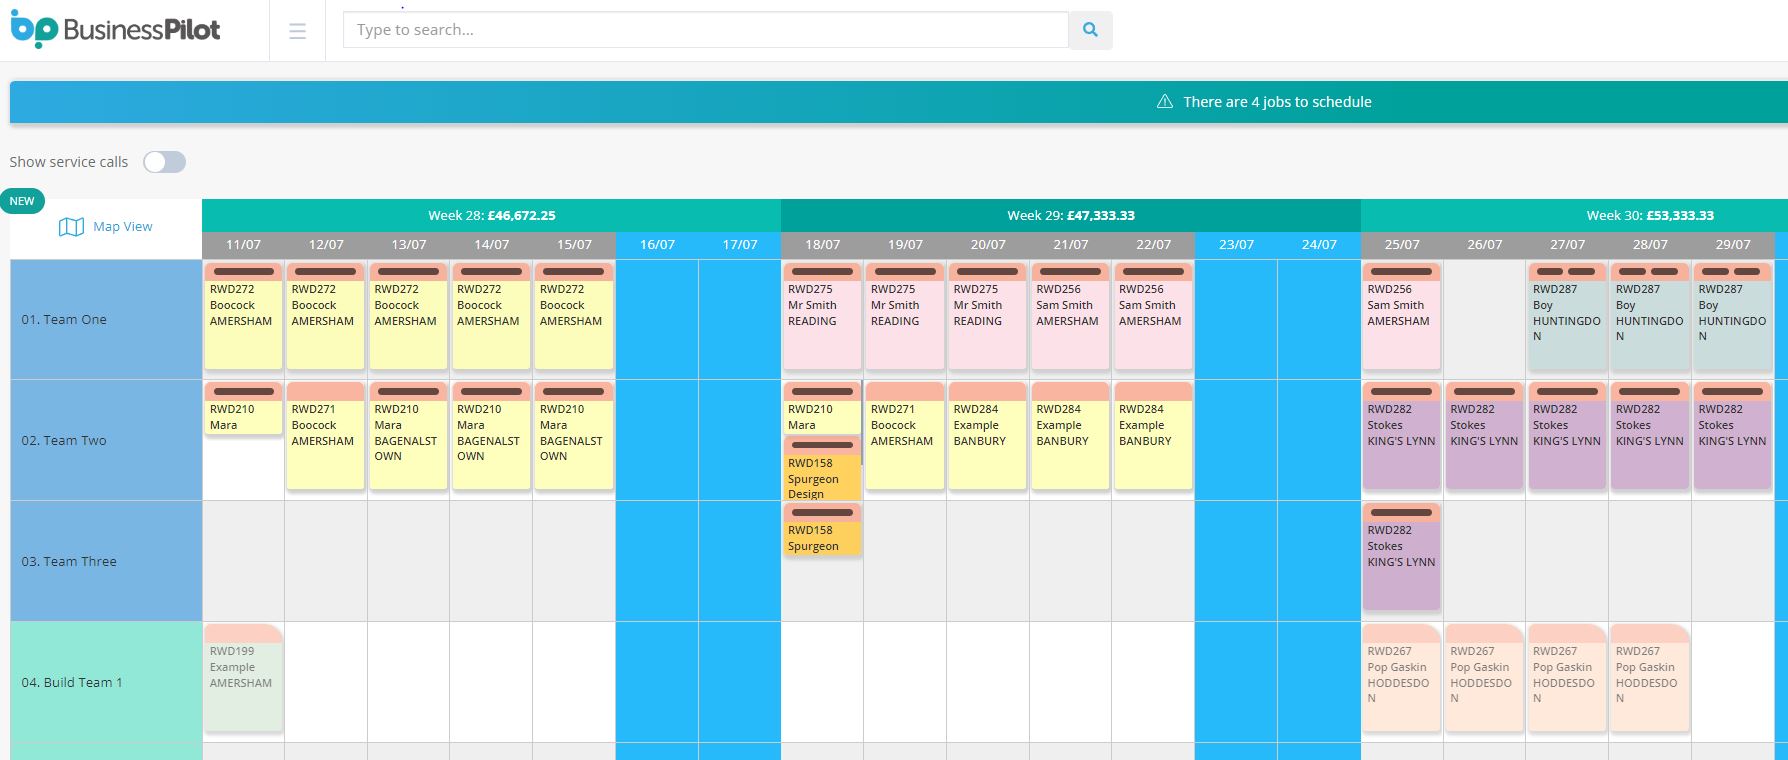1788x760 pixels.
Task: Select the Week 30 header
Action: coord(1649,215)
